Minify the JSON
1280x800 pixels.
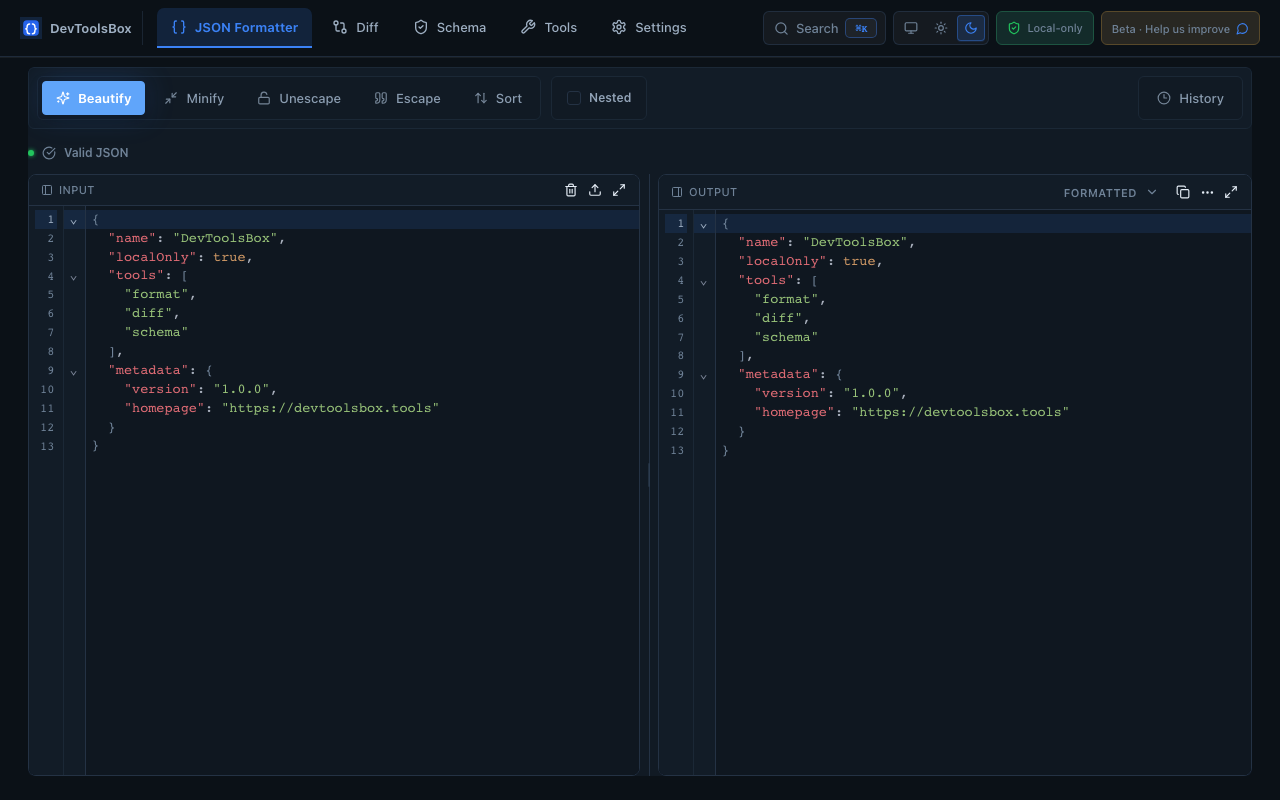tap(194, 98)
